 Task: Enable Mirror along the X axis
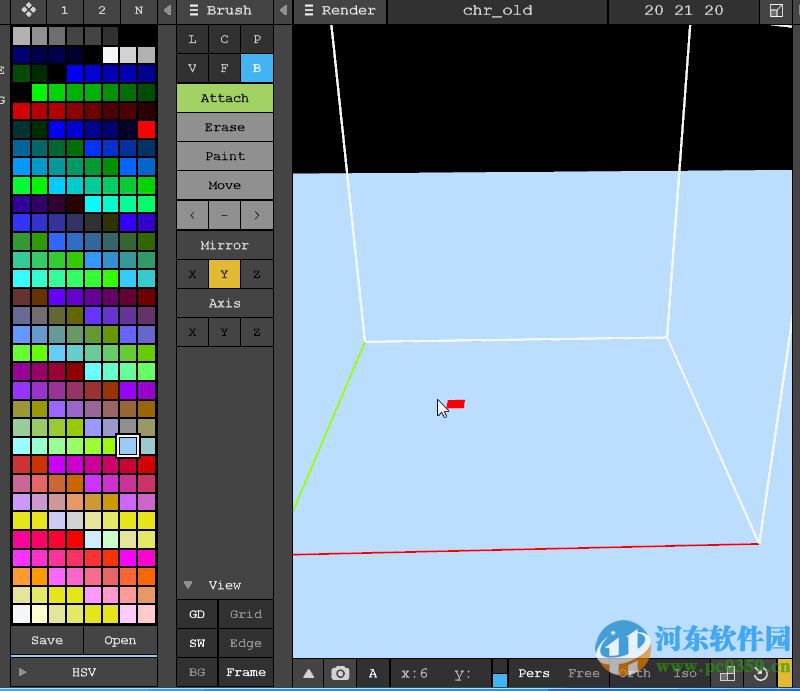192,273
